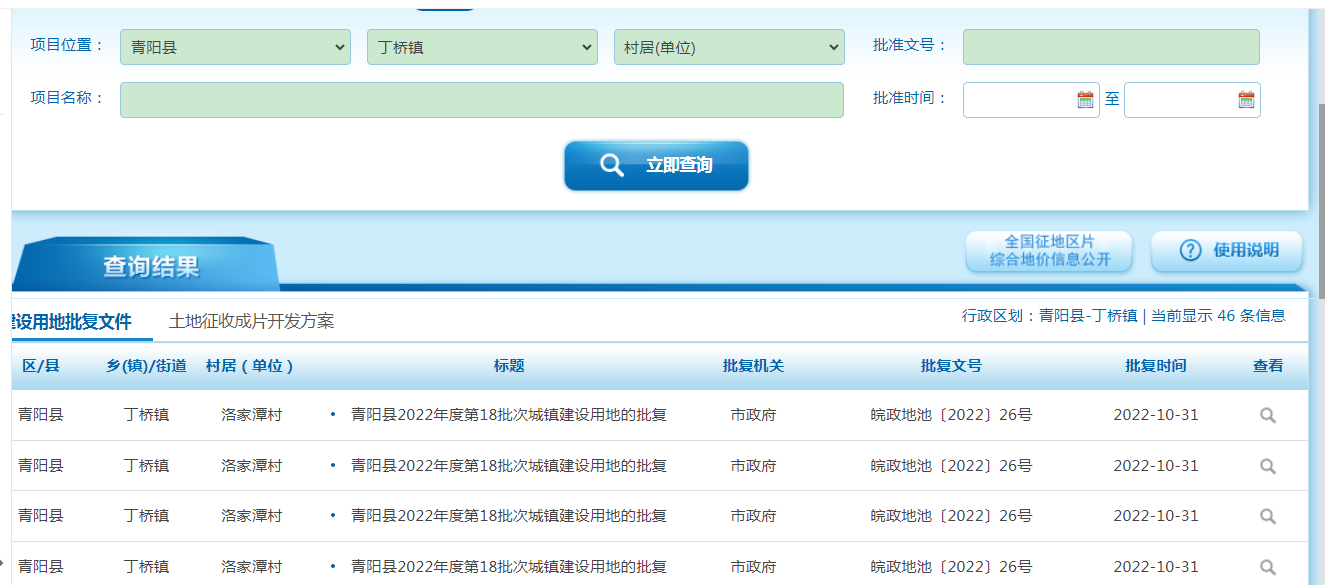Expand the 丁桥镇 town dropdown
This screenshot has height=585, width=1325.
[x=482, y=47]
